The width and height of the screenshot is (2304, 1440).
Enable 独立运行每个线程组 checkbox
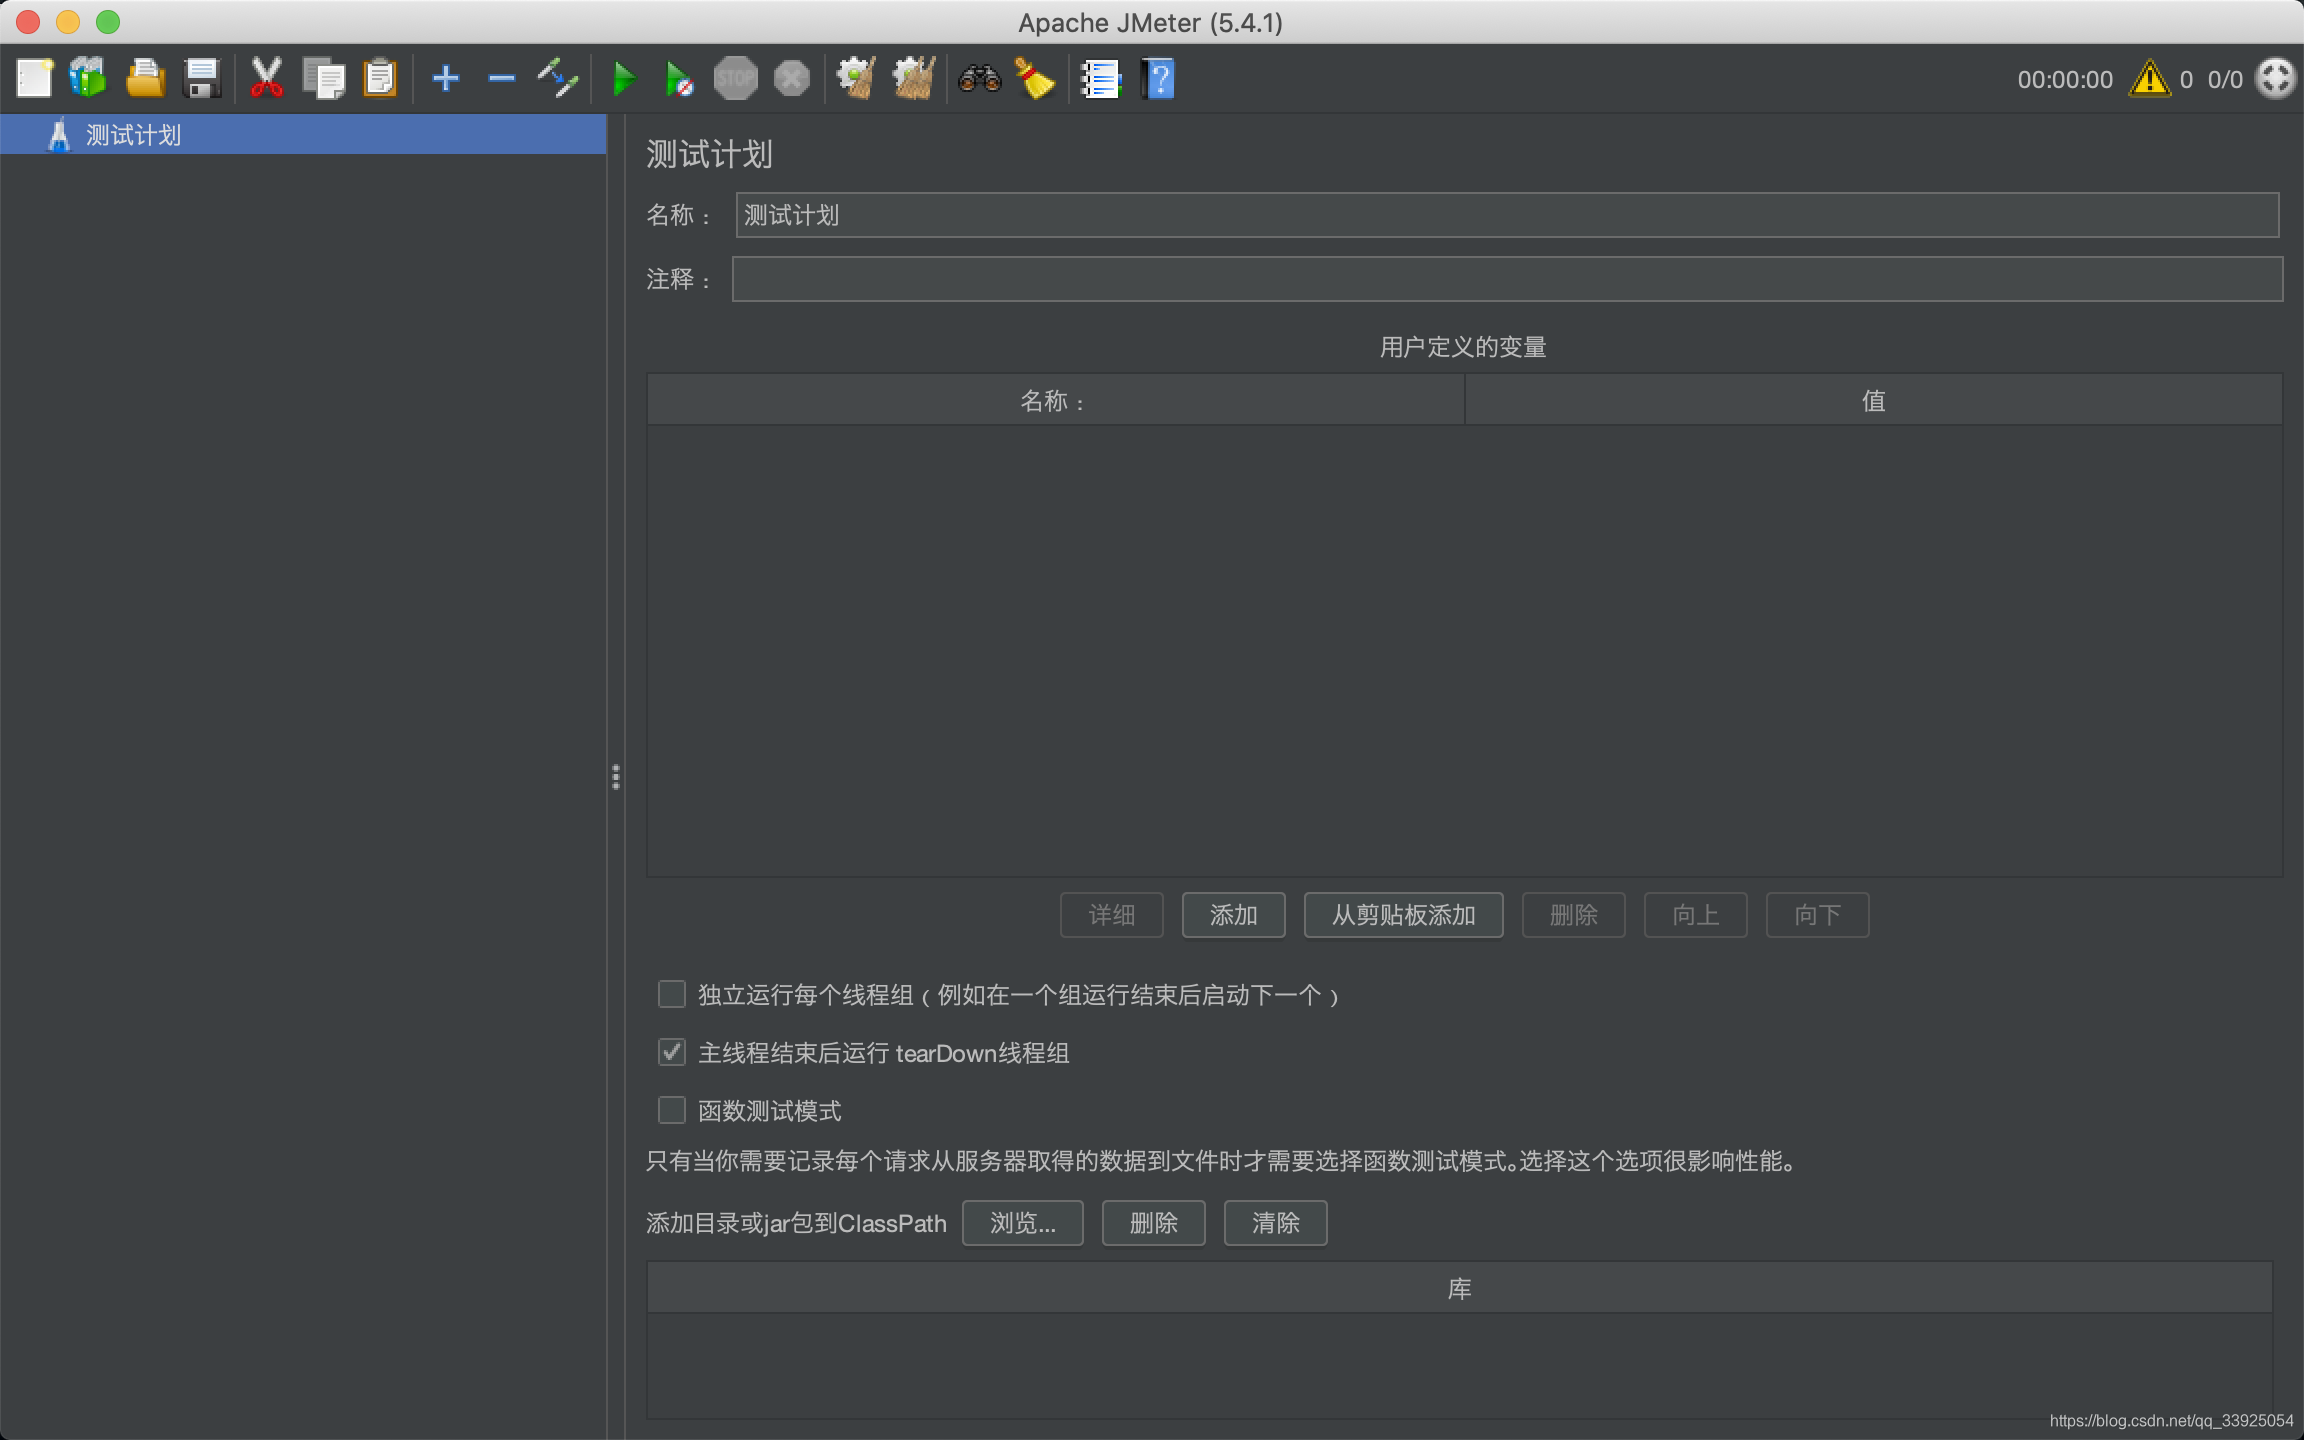tap(672, 994)
